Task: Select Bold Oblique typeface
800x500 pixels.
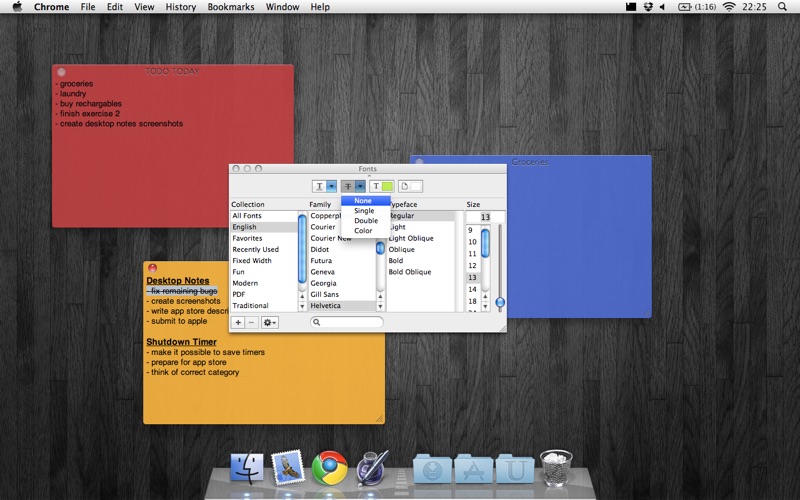Action: coord(409,272)
